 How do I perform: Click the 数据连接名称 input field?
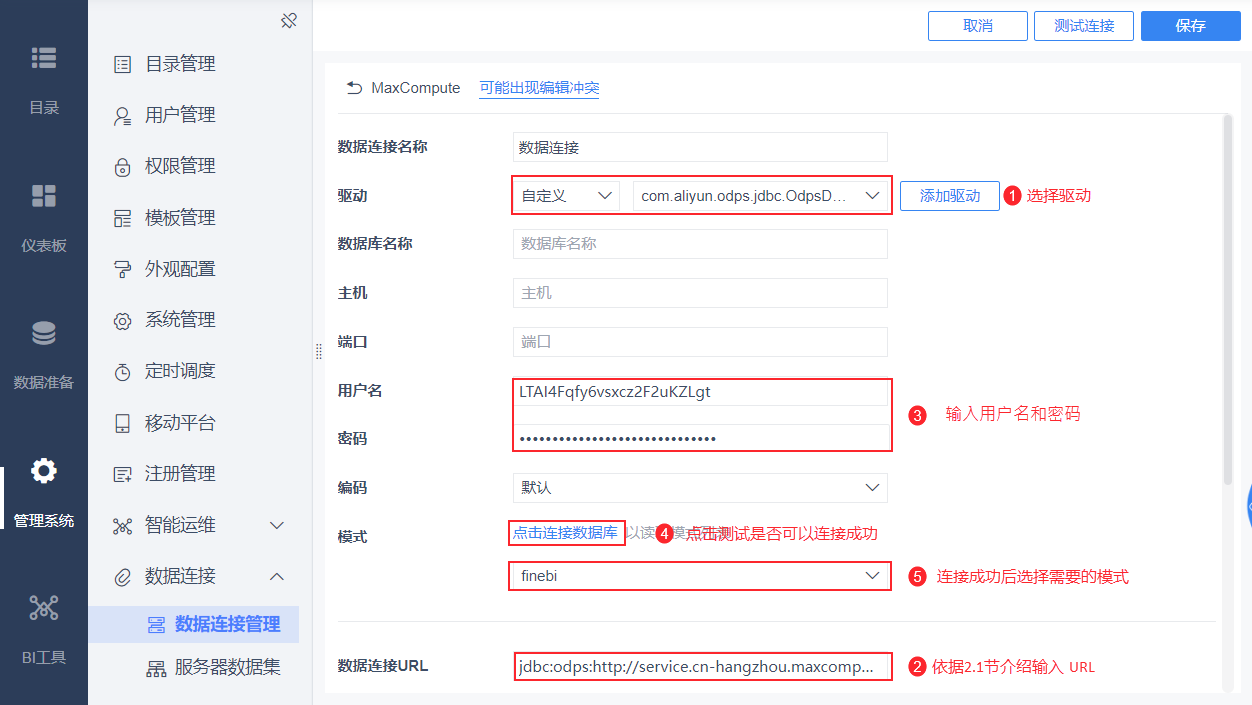coord(700,147)
